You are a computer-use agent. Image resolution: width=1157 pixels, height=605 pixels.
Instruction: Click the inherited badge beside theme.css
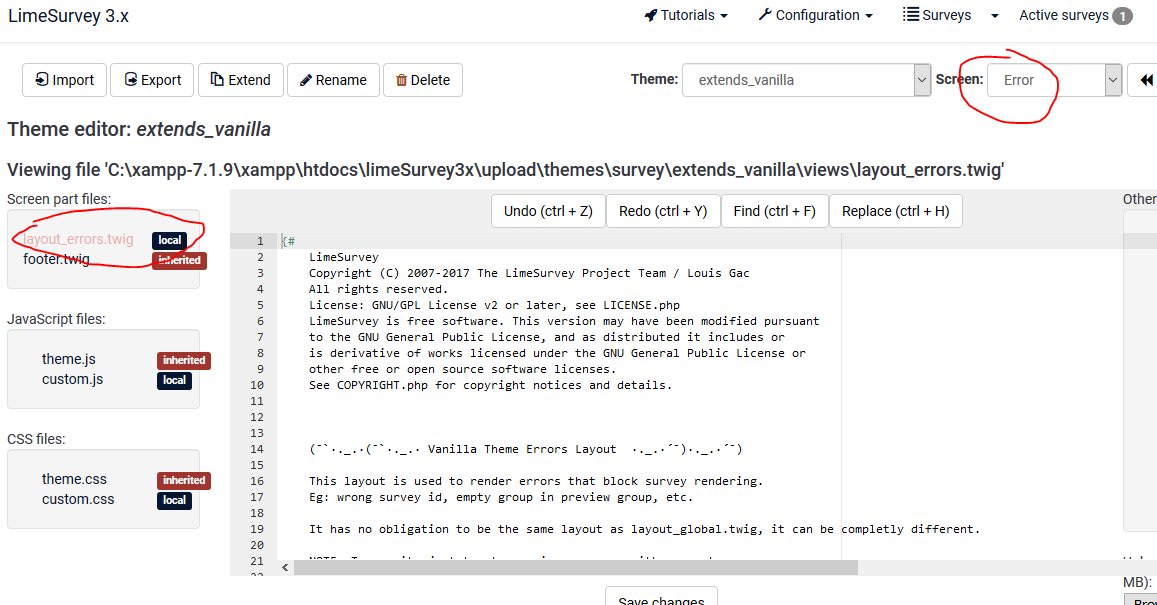pyautogui.click(x=184, y=480)
